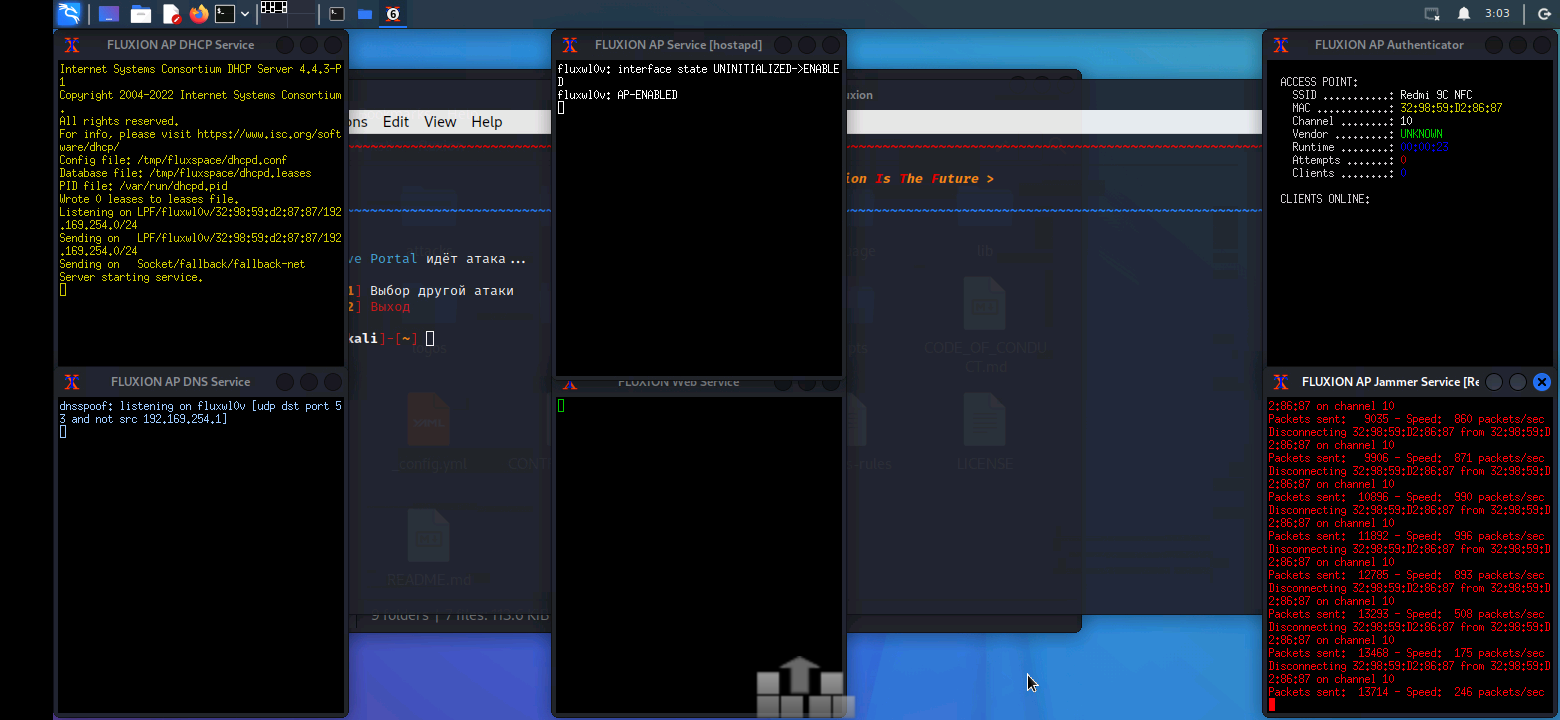Click "CLIENTS ONLINE:" in Authenticator
Screen dimensions: 1560x720
[x=1325, y=199]
